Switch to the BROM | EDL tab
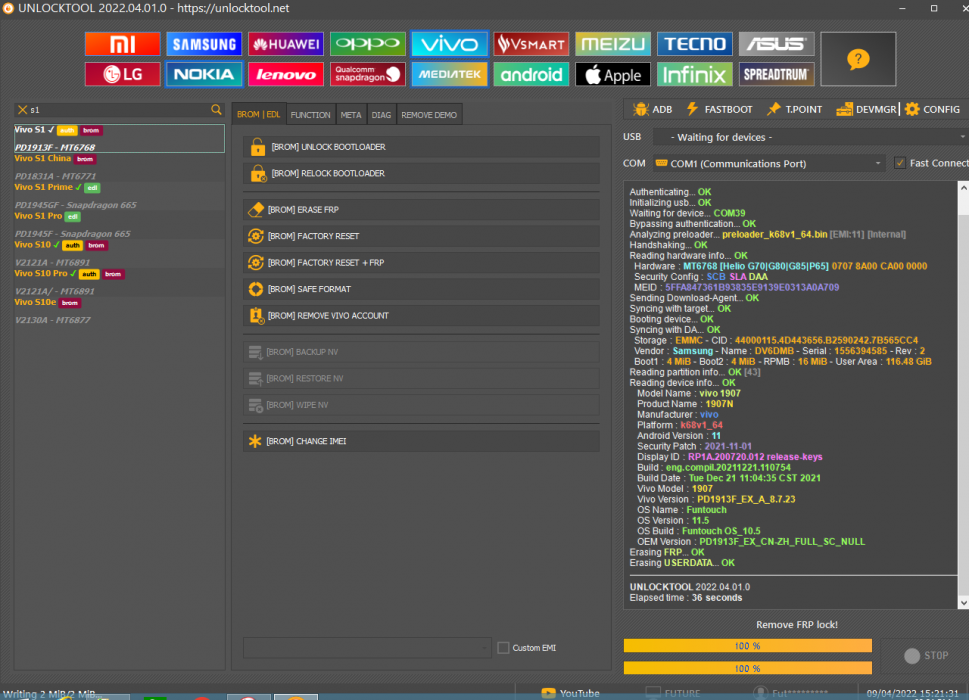 click(258, 115)
